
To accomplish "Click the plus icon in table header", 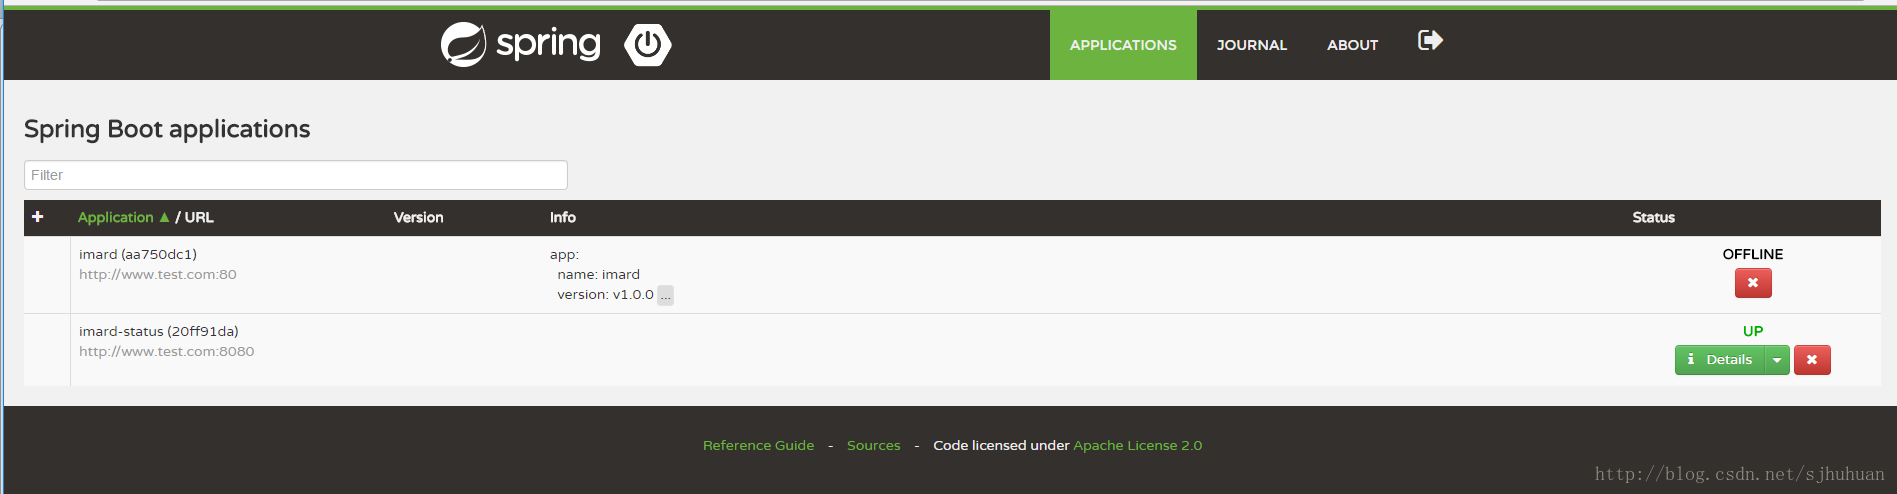I will 38,217.
